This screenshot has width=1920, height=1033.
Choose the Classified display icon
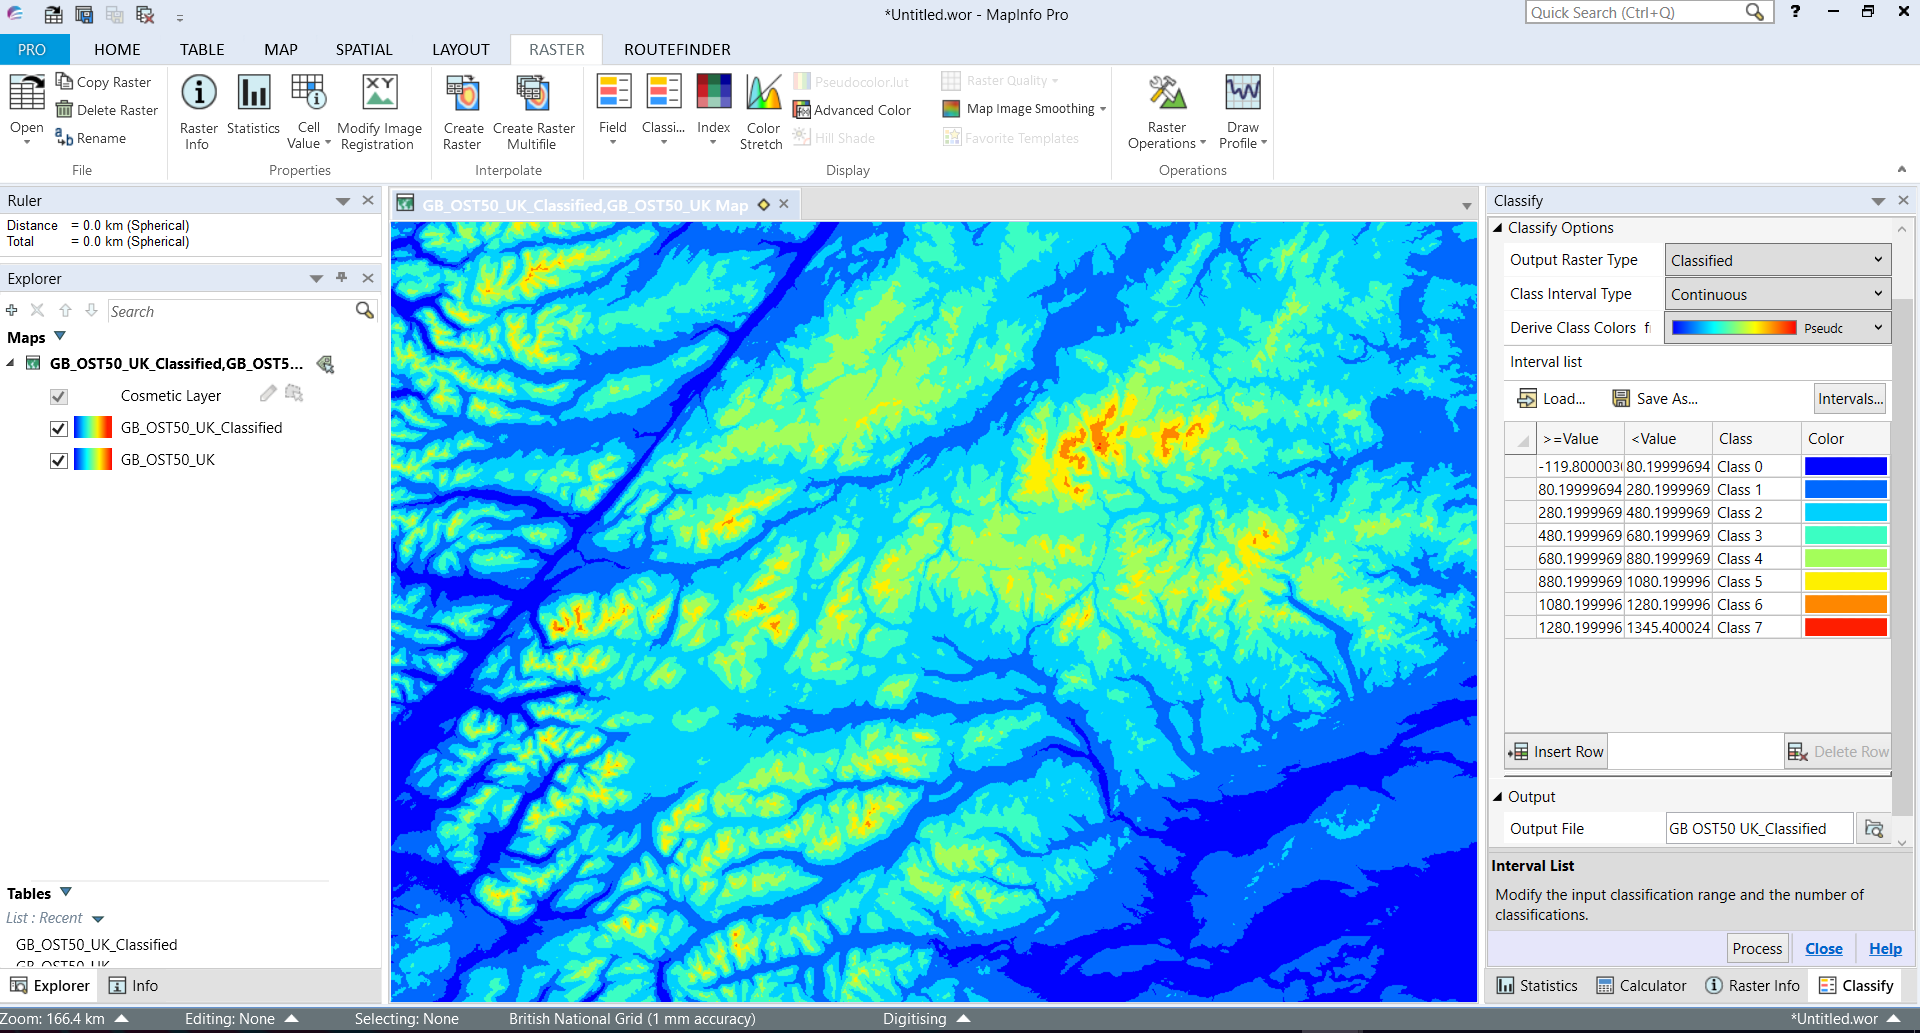663,91
